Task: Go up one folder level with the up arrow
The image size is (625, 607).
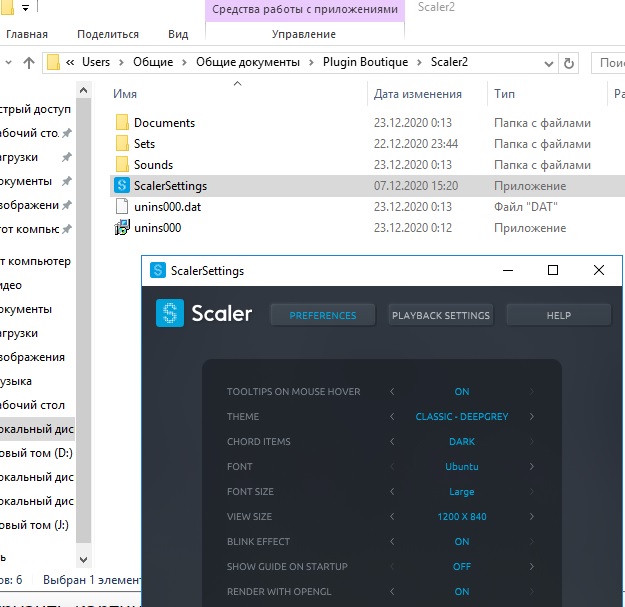Action: coord(29,63)
